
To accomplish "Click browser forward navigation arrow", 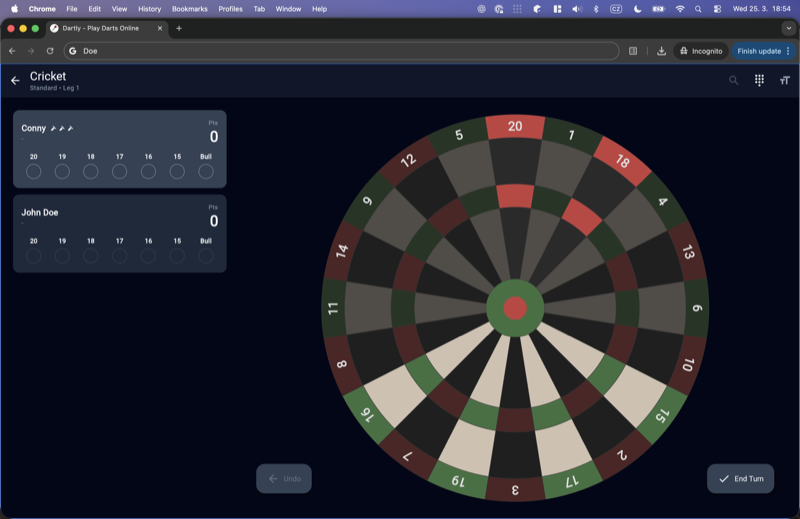I will point(31,51).
